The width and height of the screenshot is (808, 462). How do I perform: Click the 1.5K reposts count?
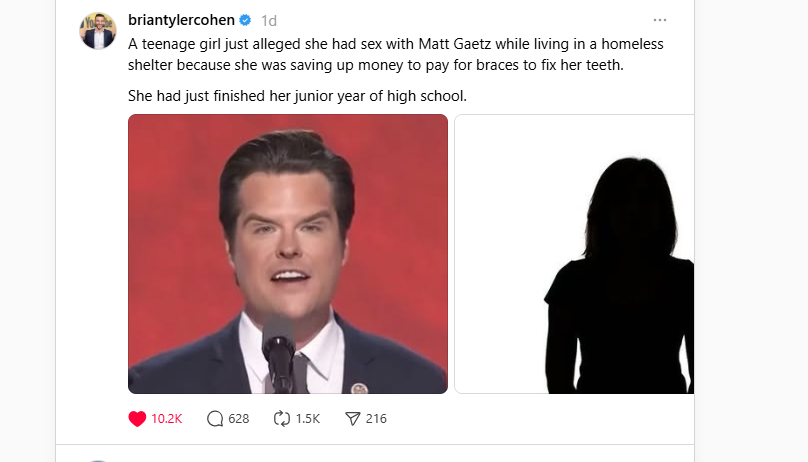[308, 419]
